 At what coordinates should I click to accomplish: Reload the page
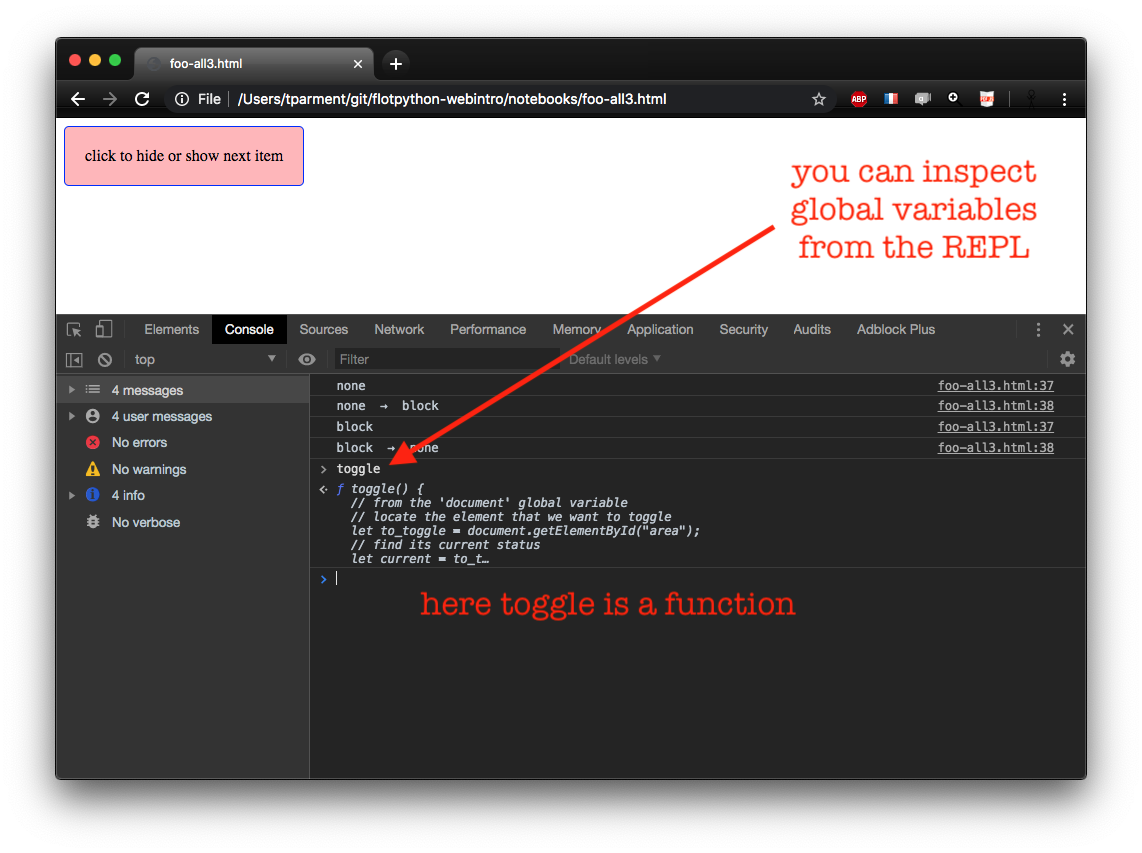pyautogui.click(x=142, y=99)
